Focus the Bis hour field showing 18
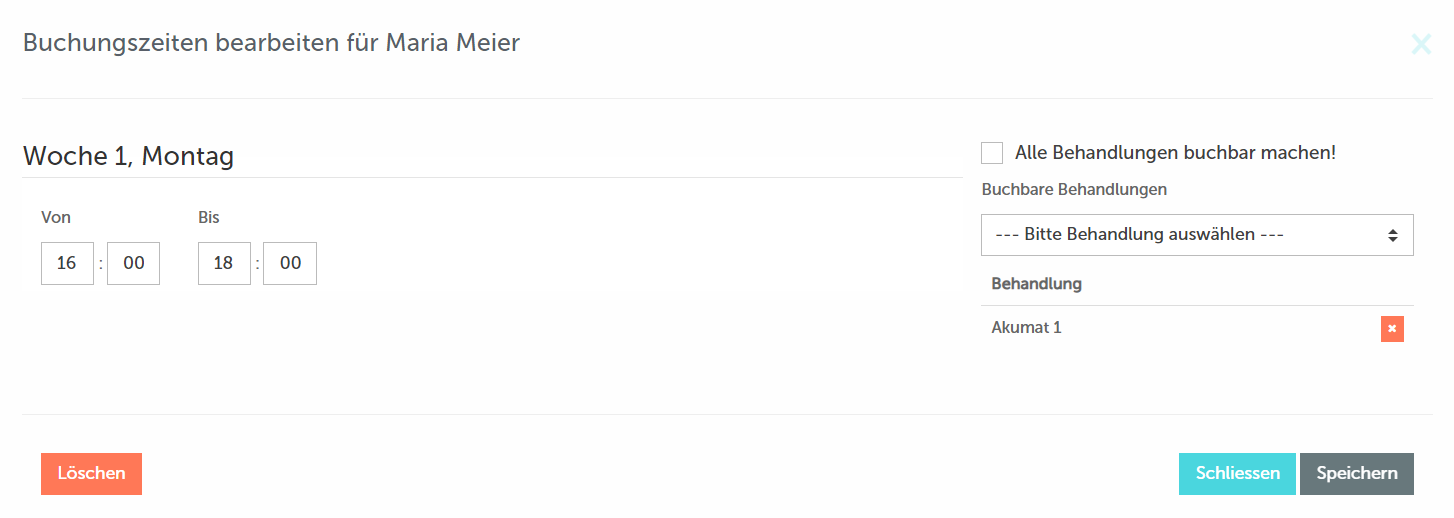The height and width of the screenshot is (518, 1454). tap(224, 263)
